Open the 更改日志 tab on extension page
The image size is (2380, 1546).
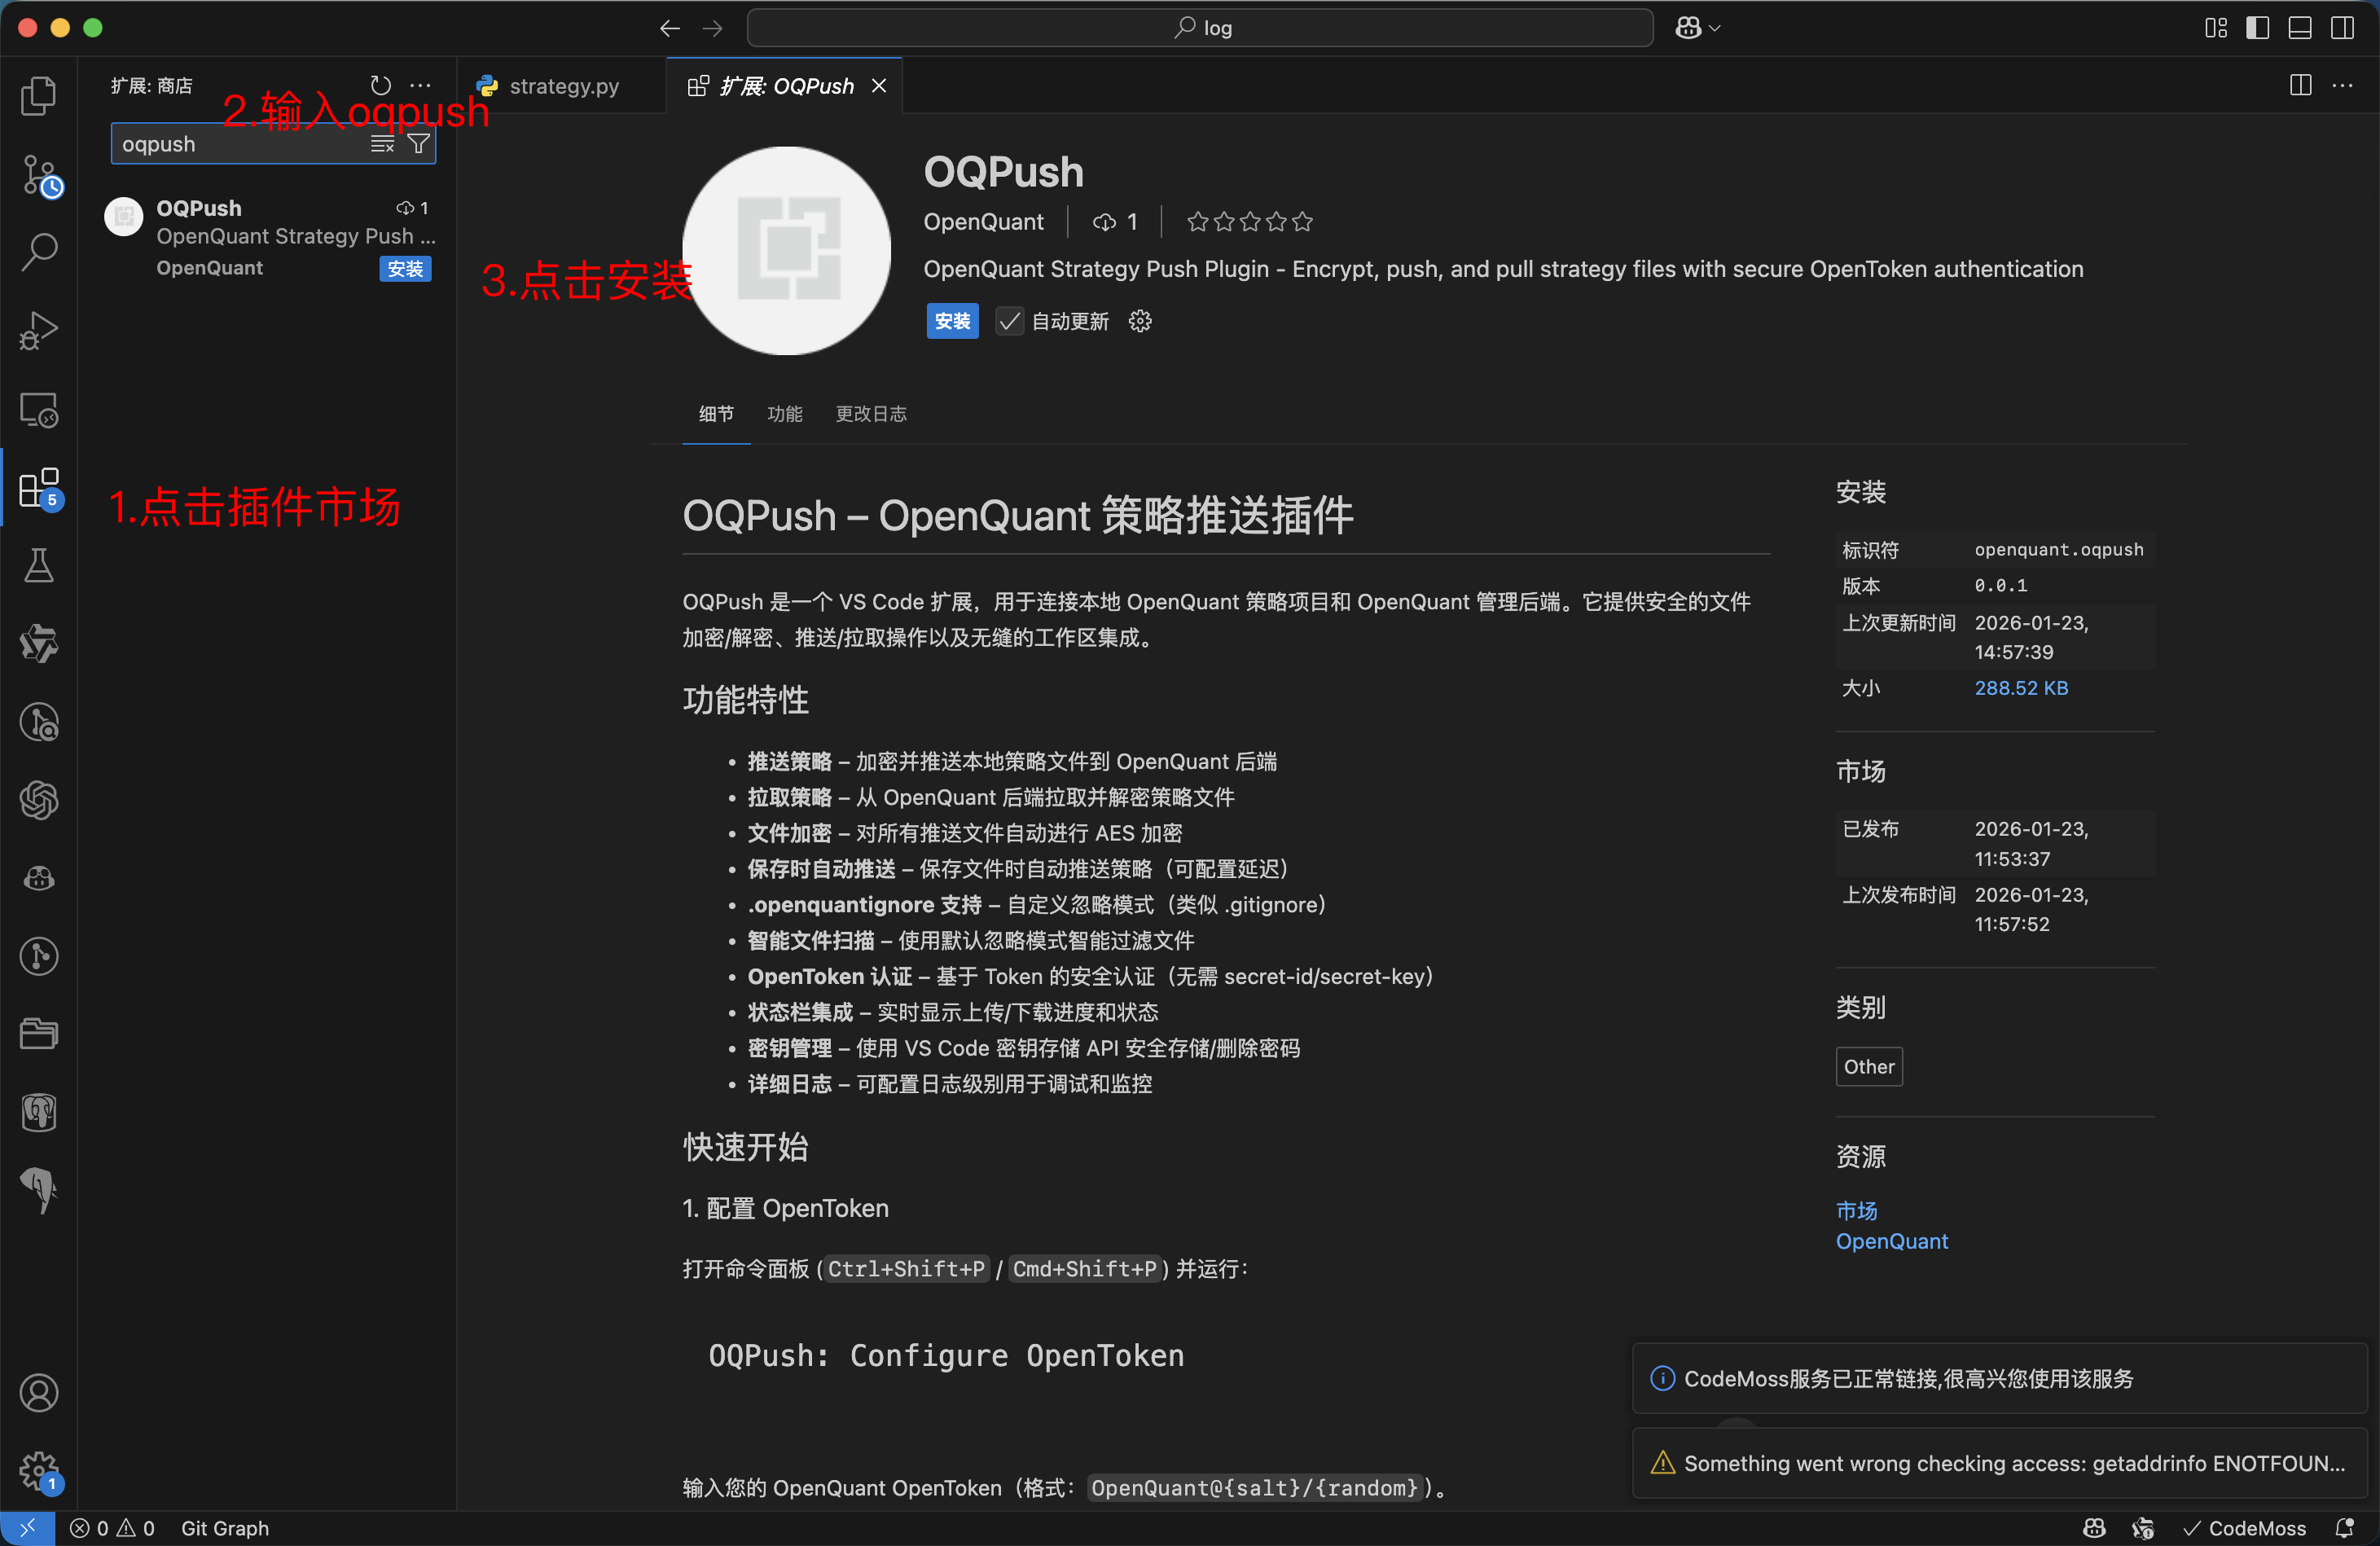pyautogui.click(x=870, y=414)
